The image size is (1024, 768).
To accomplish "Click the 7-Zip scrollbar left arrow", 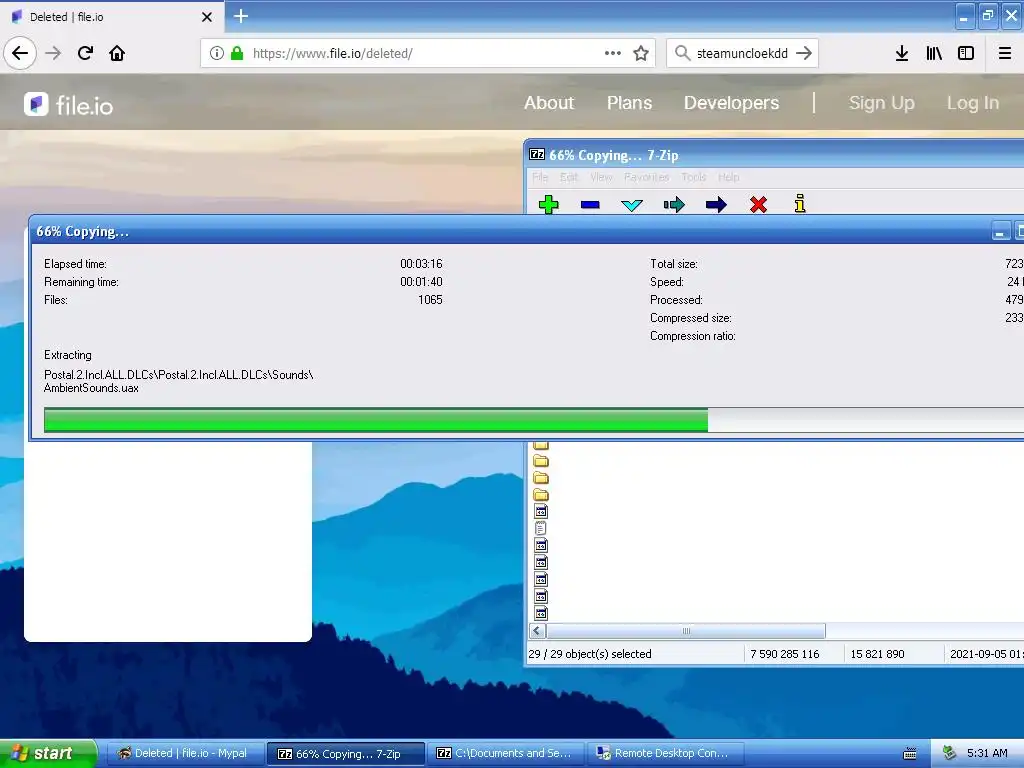I will point(537,631).
